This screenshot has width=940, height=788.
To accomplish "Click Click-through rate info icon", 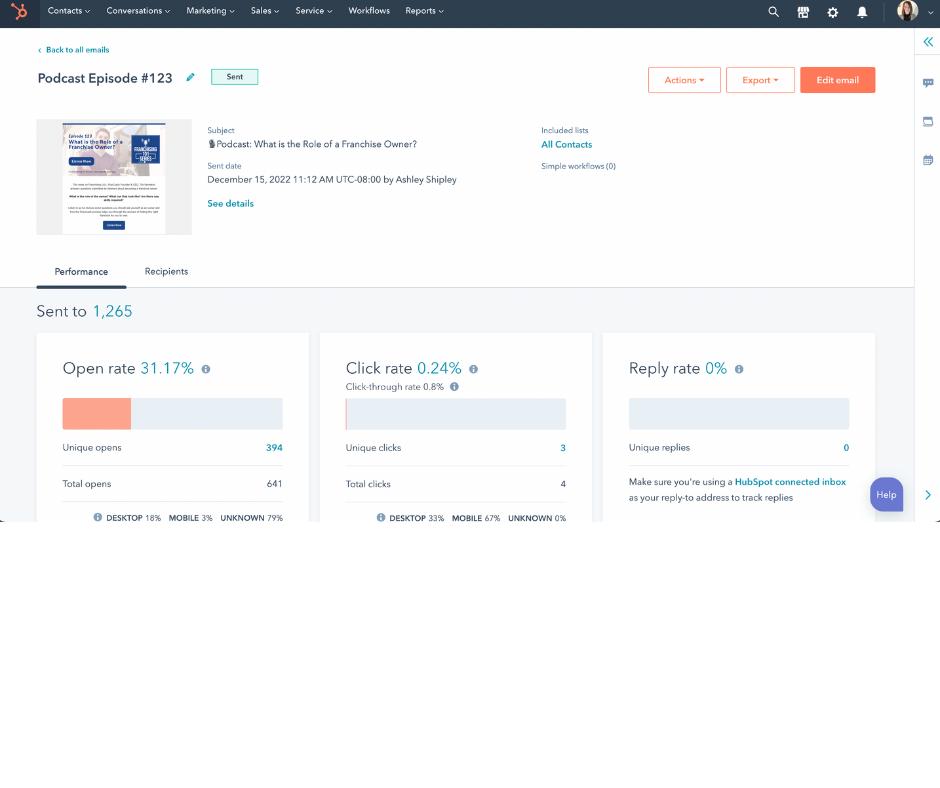I will point(454,387).
